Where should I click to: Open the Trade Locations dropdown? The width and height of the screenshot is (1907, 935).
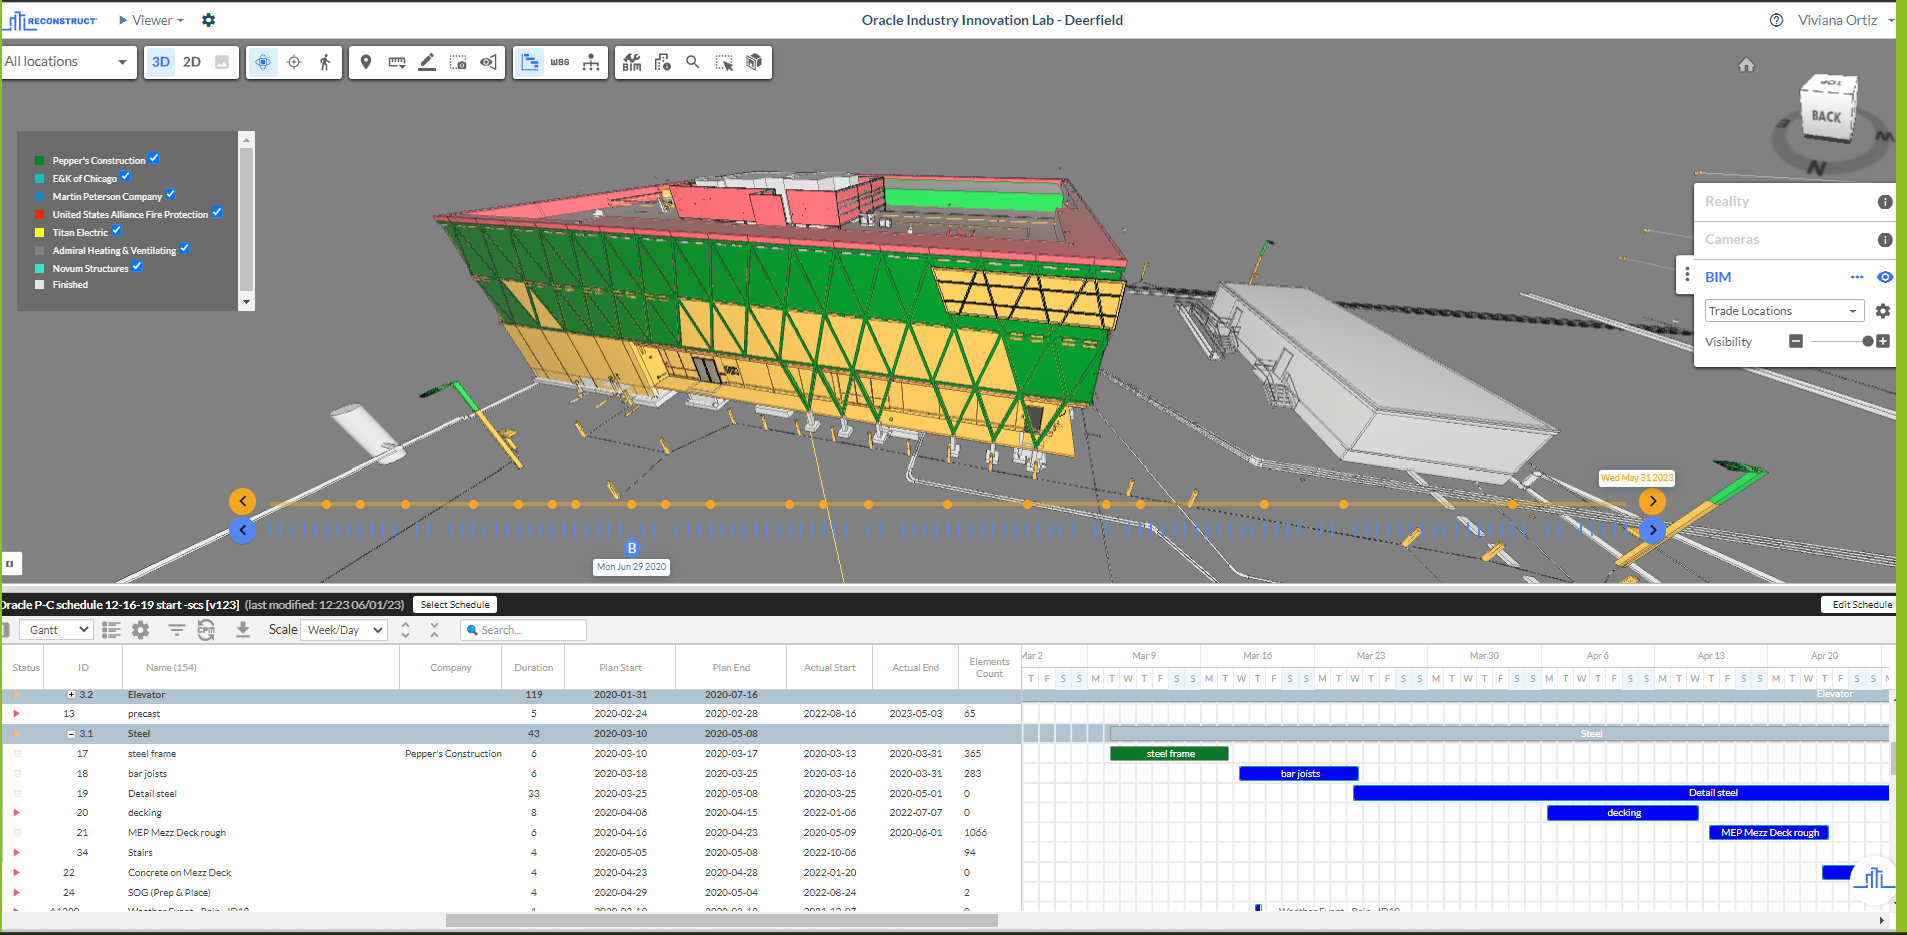1783,311
